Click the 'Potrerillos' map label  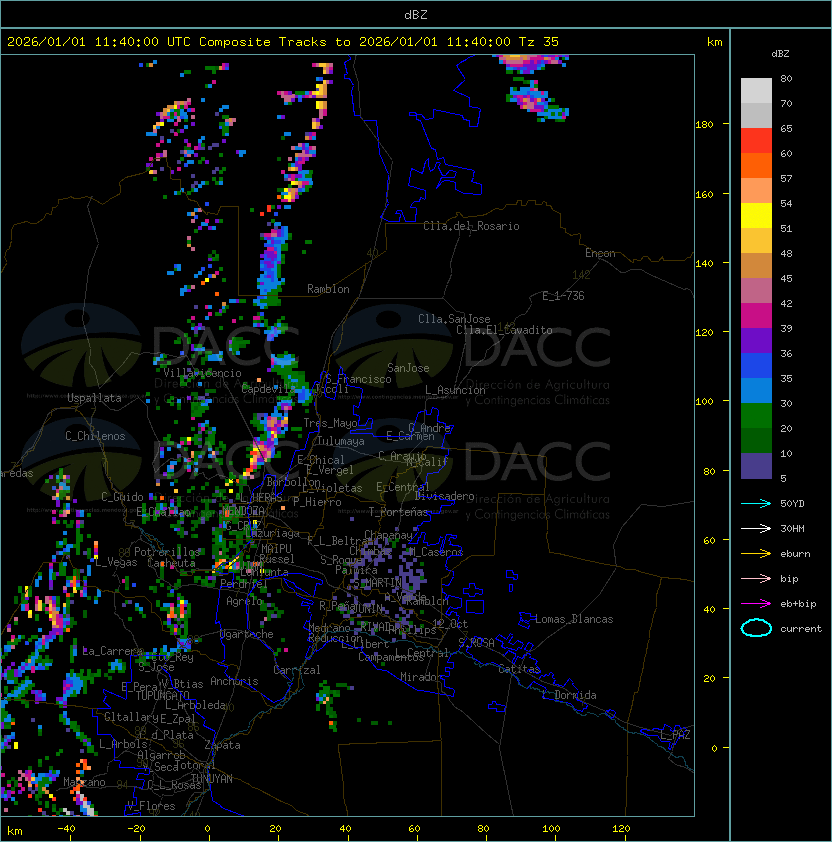click(167, 552)
